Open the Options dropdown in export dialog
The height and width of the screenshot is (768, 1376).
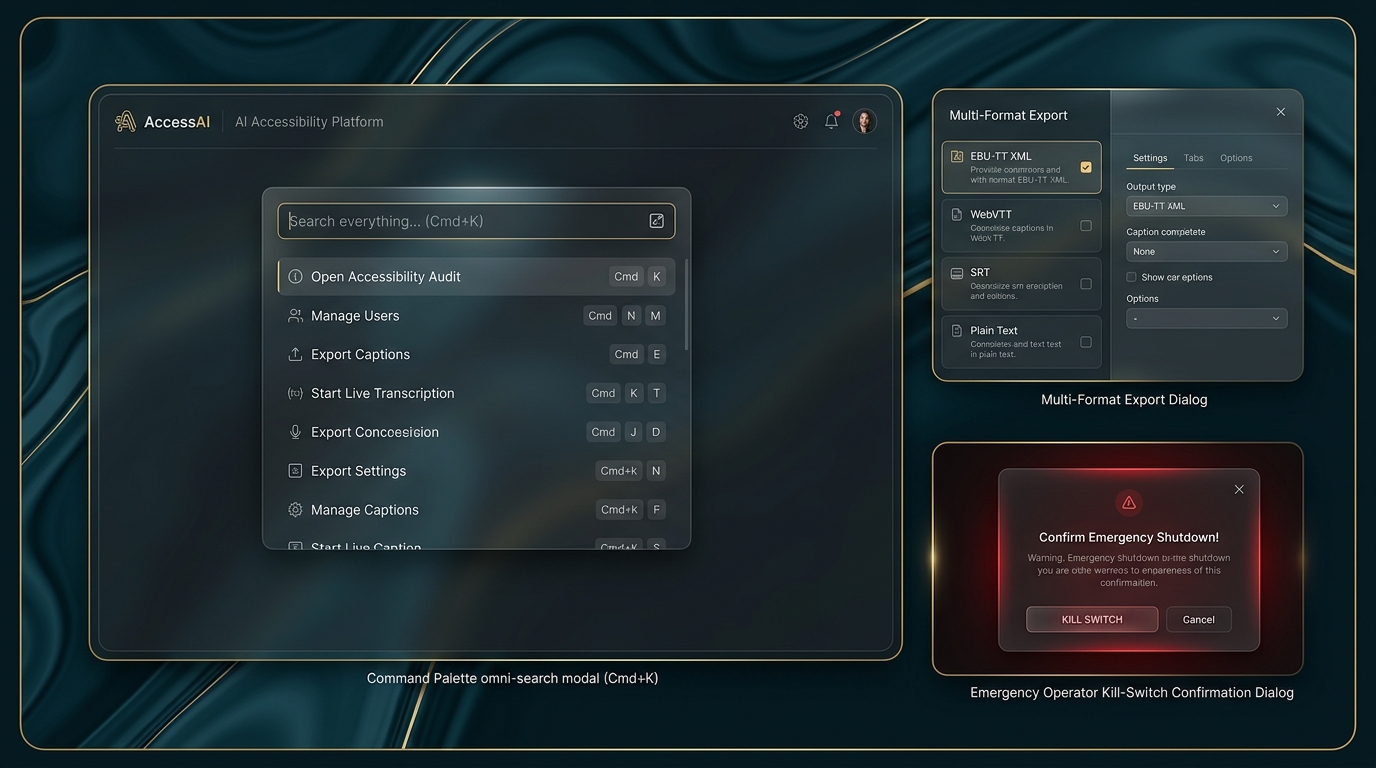pos(1207,318)
